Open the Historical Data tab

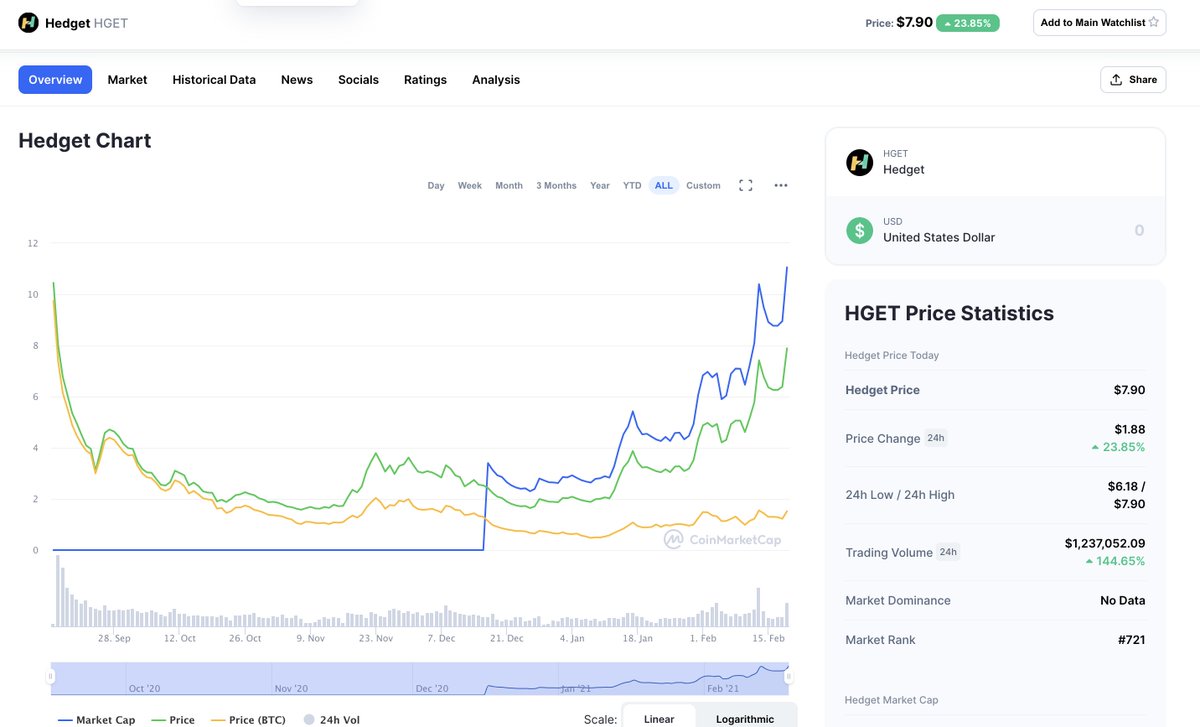[214, 80]
